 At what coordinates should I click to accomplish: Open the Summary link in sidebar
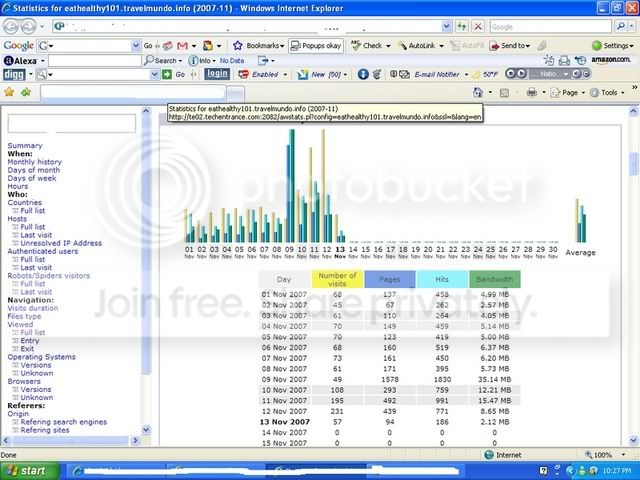pyautogui.click(x=25, y=146)
